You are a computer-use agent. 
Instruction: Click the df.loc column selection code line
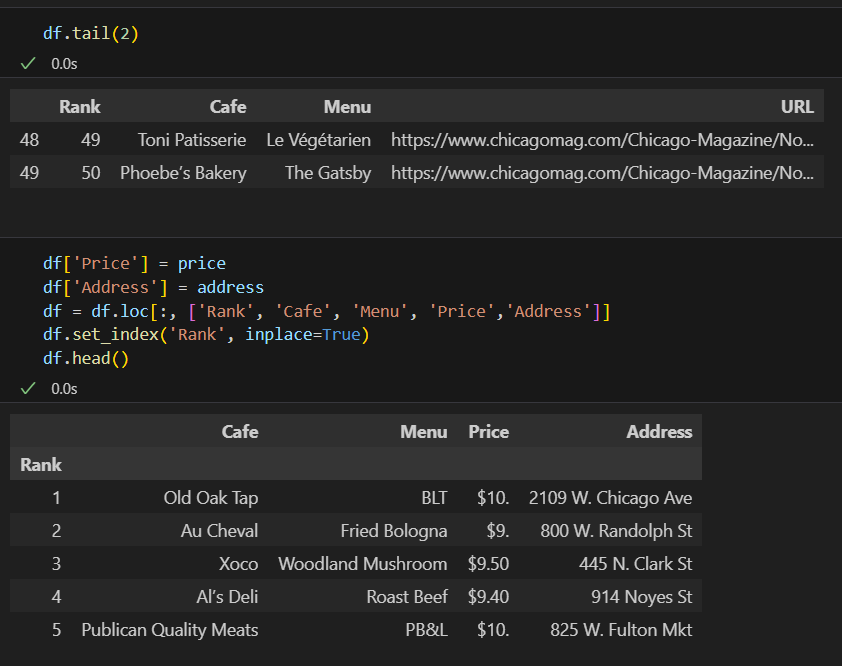[326, 311]
